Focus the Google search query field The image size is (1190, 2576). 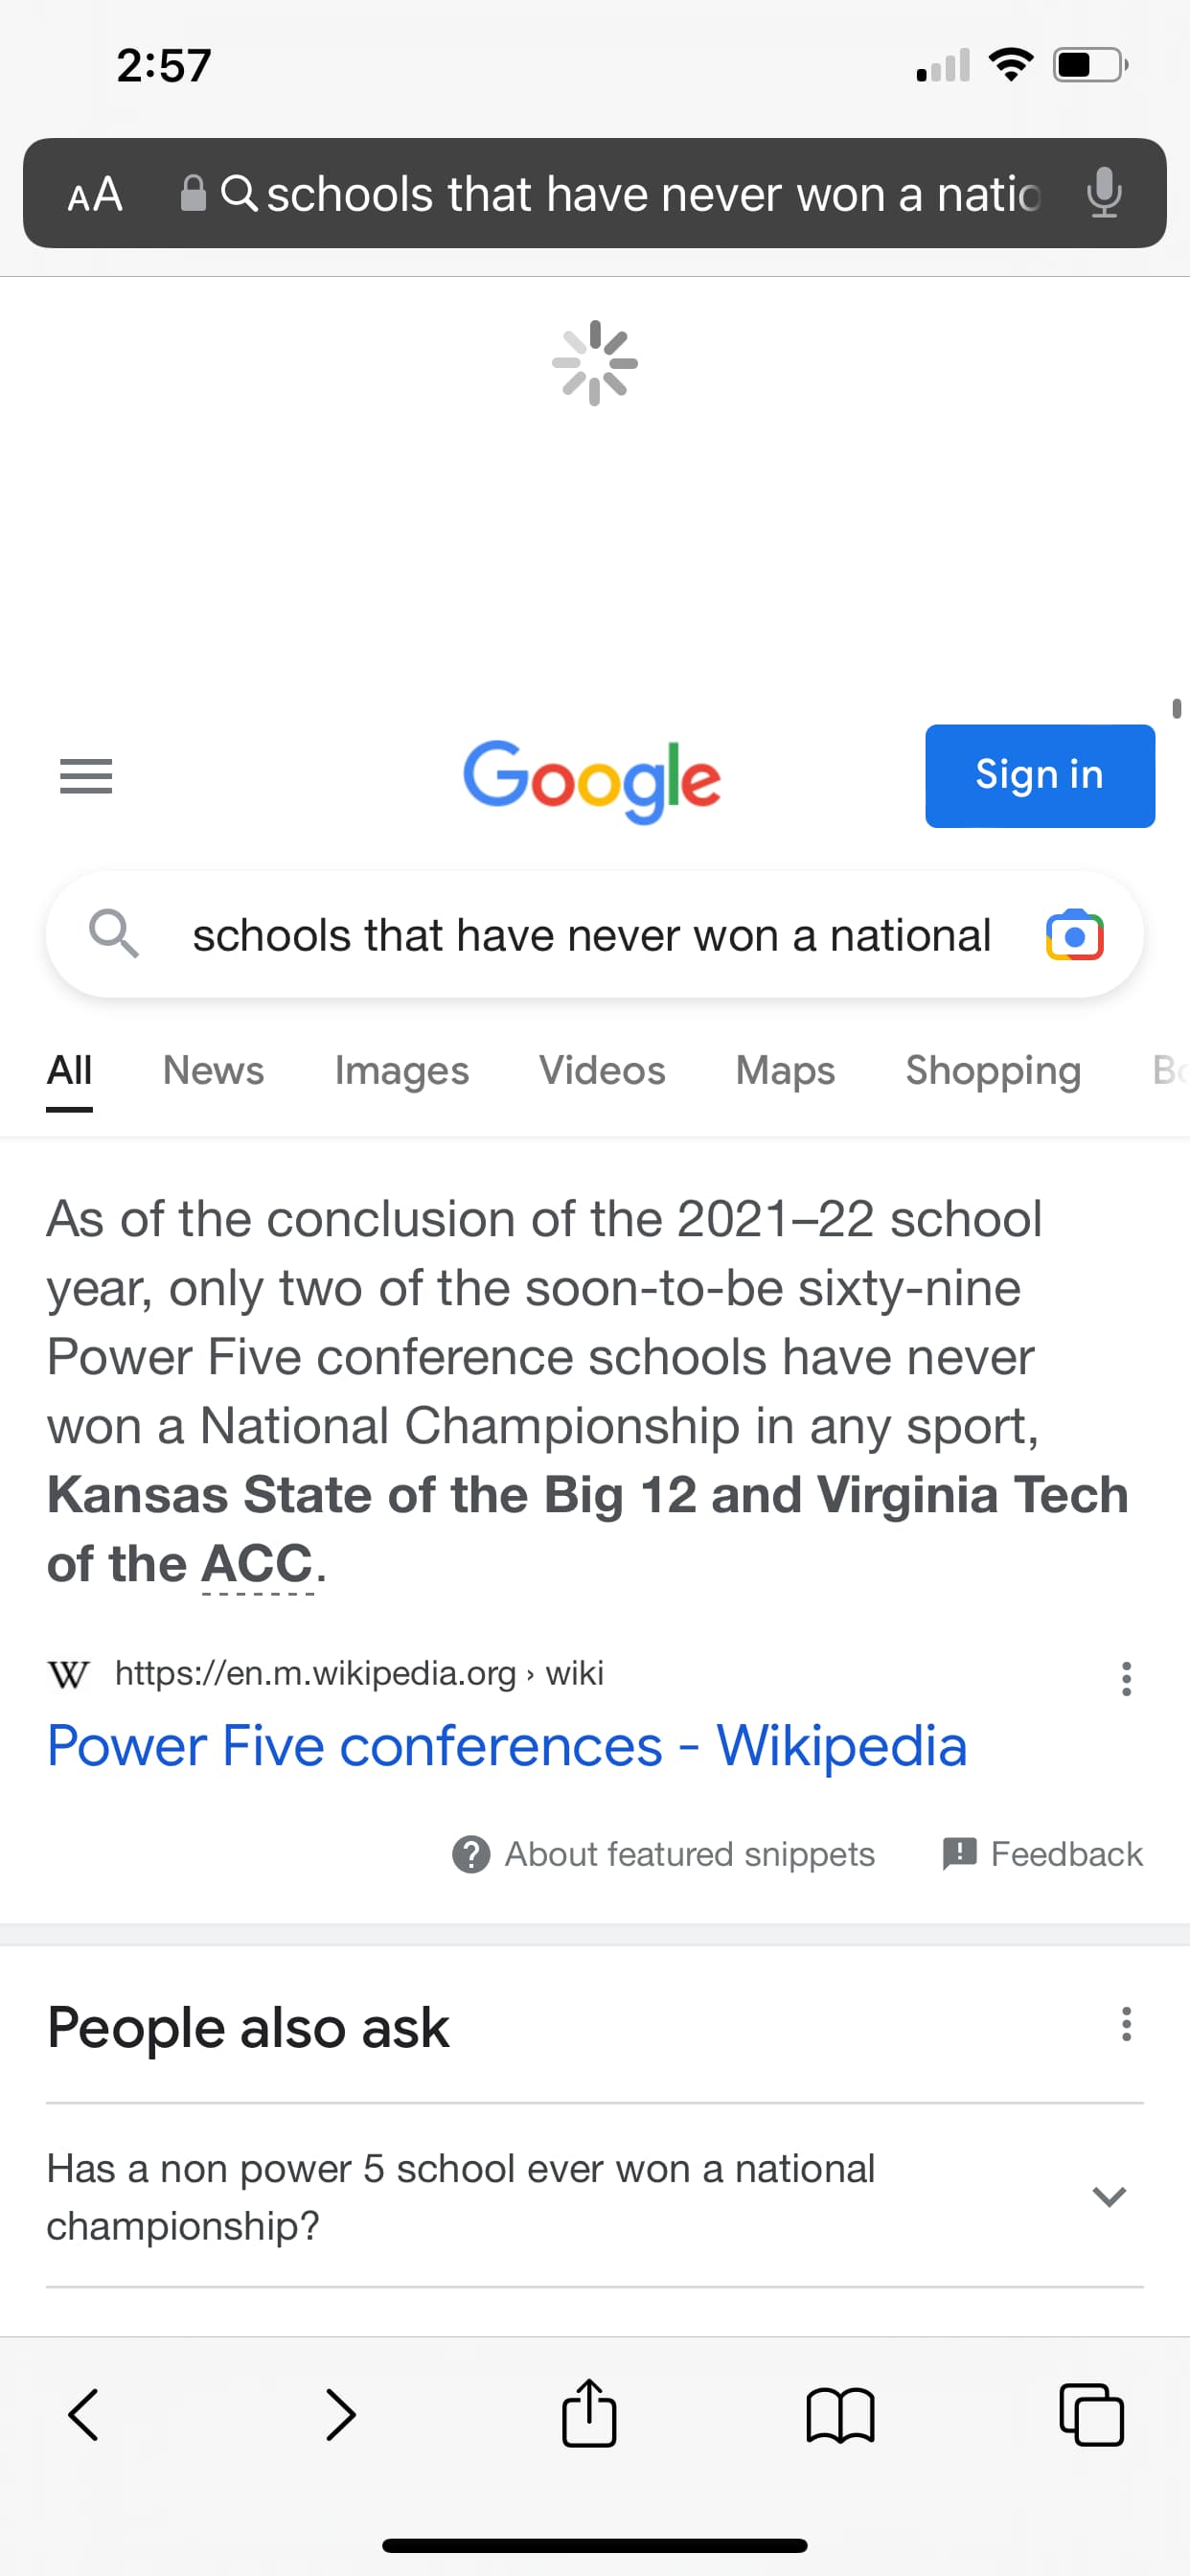[x=590, y=936]
